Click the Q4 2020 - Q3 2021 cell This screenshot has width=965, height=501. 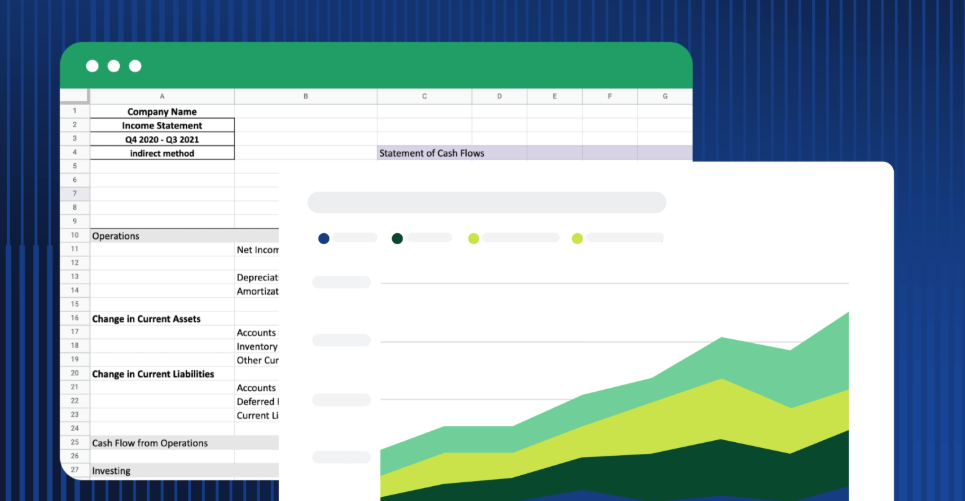162,140
